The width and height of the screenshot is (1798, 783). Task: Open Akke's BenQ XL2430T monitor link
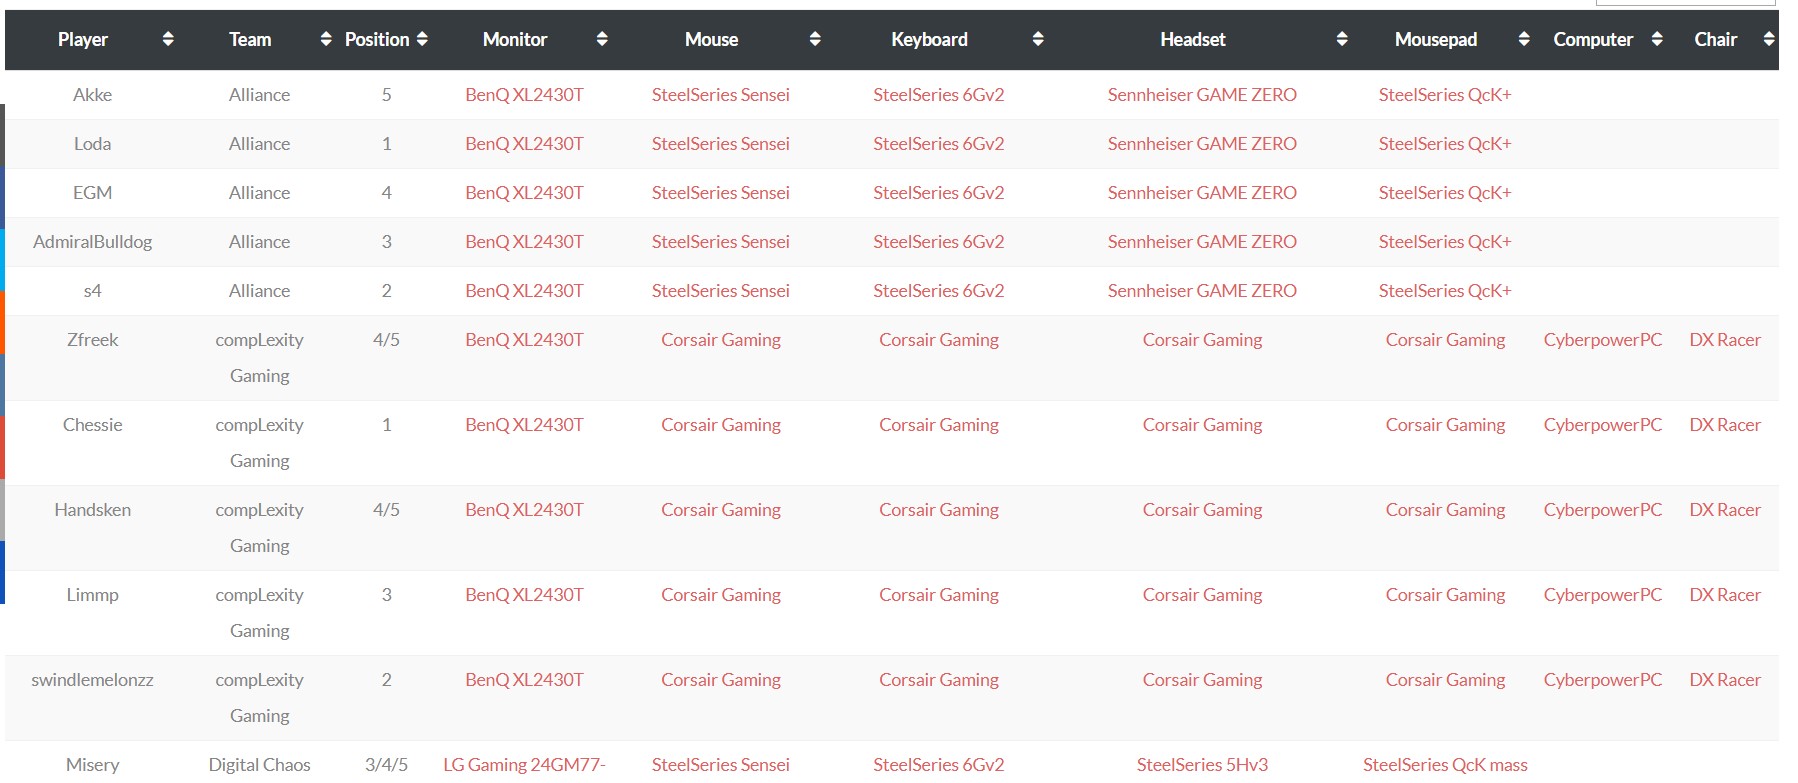pos(524,95)
